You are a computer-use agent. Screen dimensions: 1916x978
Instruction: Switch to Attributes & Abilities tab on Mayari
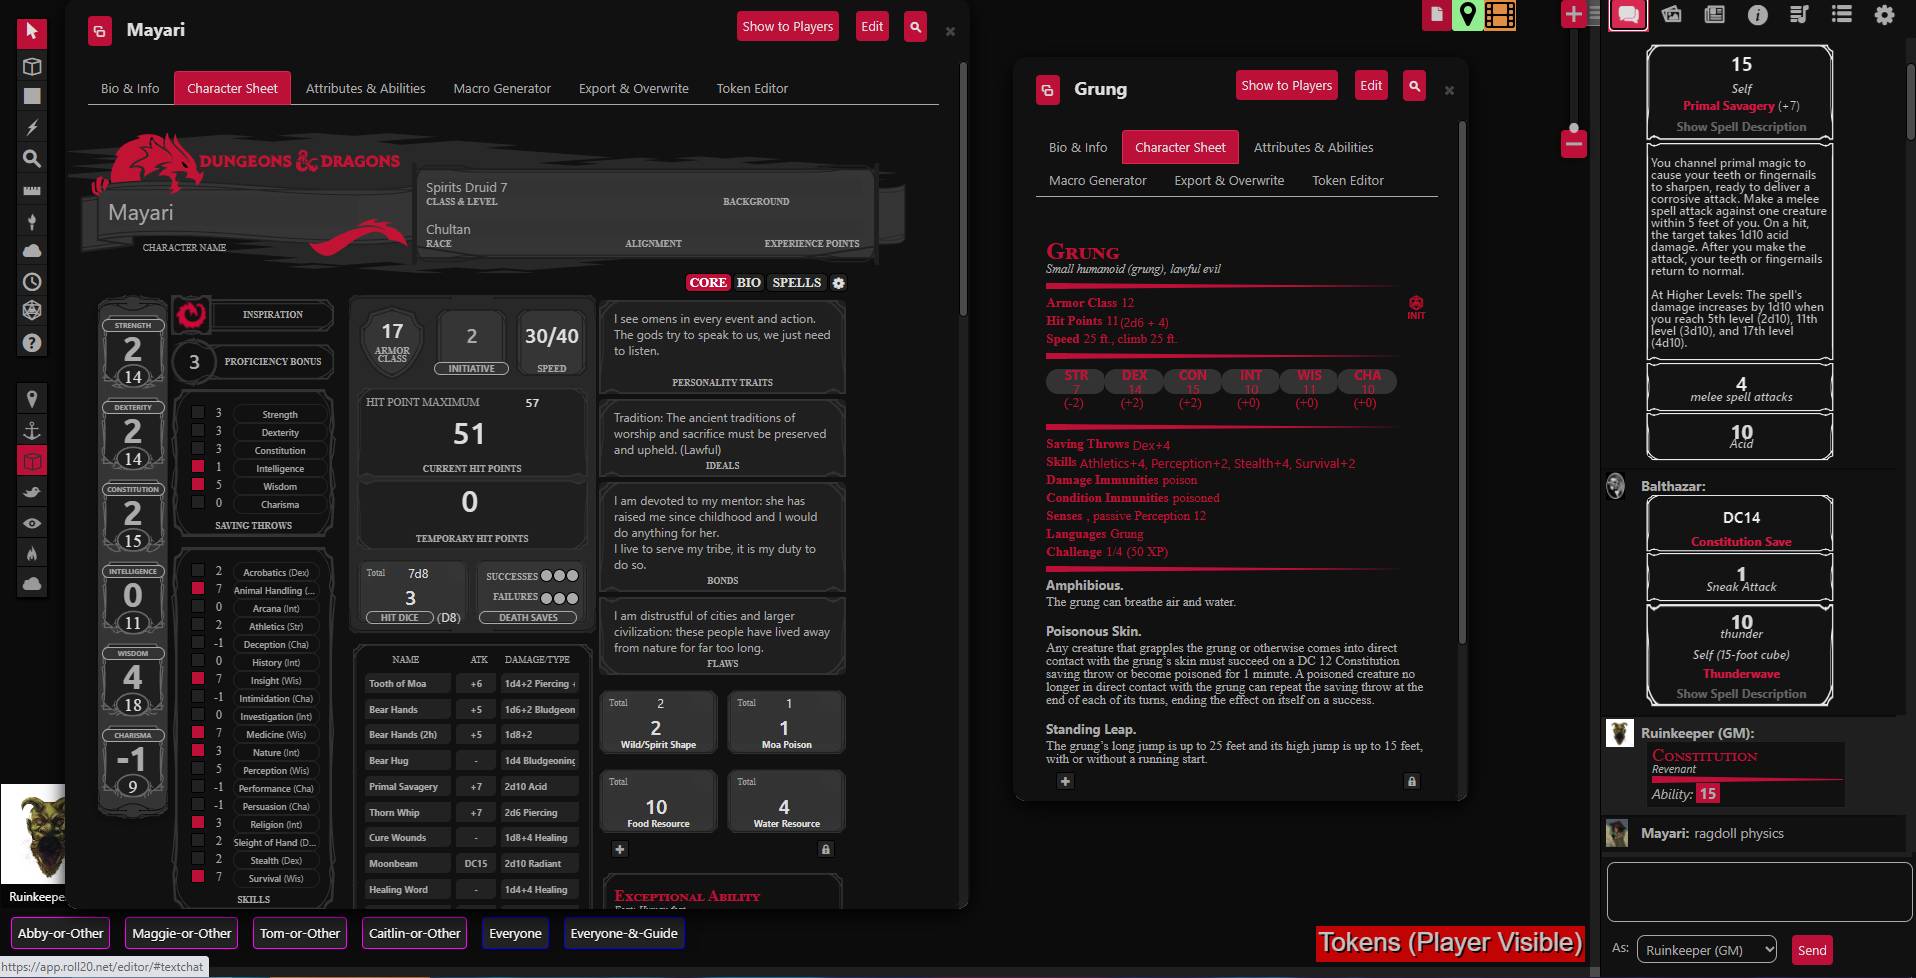365,88
